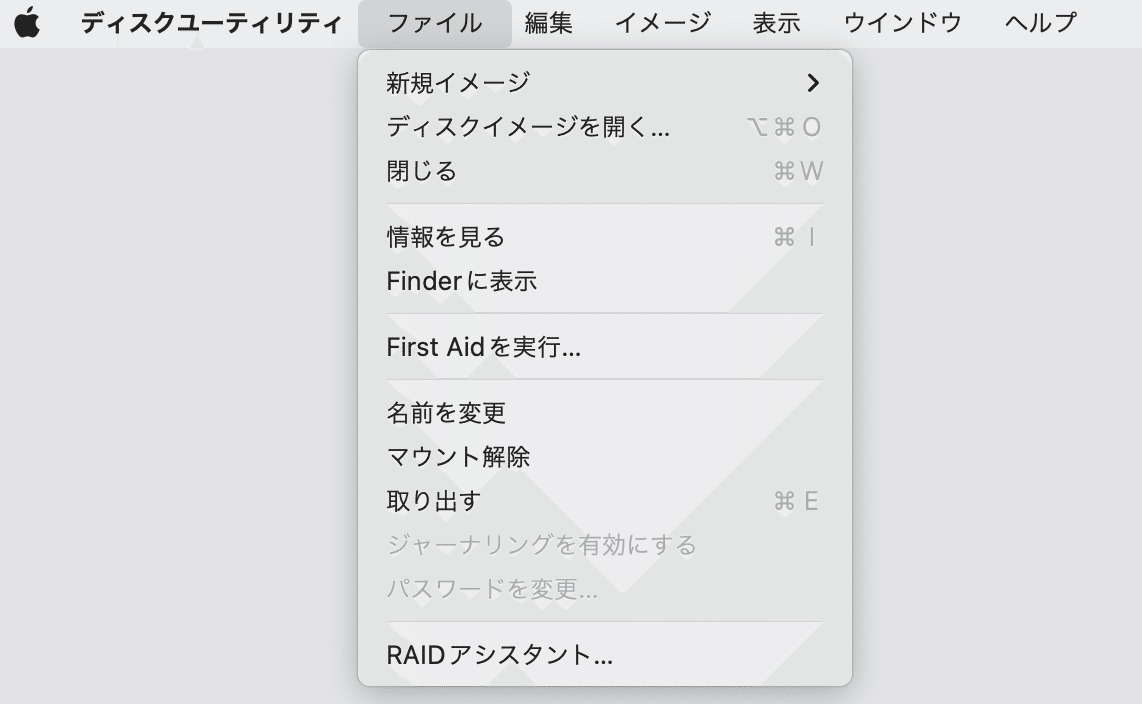Open the ディスクユーティリティ application menu
The image size is (1142, 704).
click(x=211, y=23)
